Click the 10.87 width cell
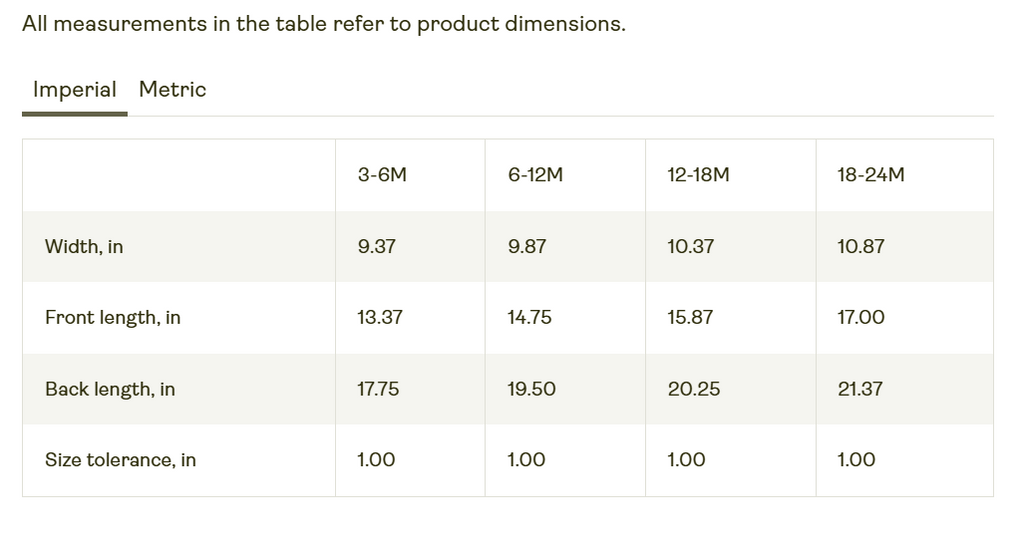This screenshot has width=1024, height=555. (x=860, y=247)
